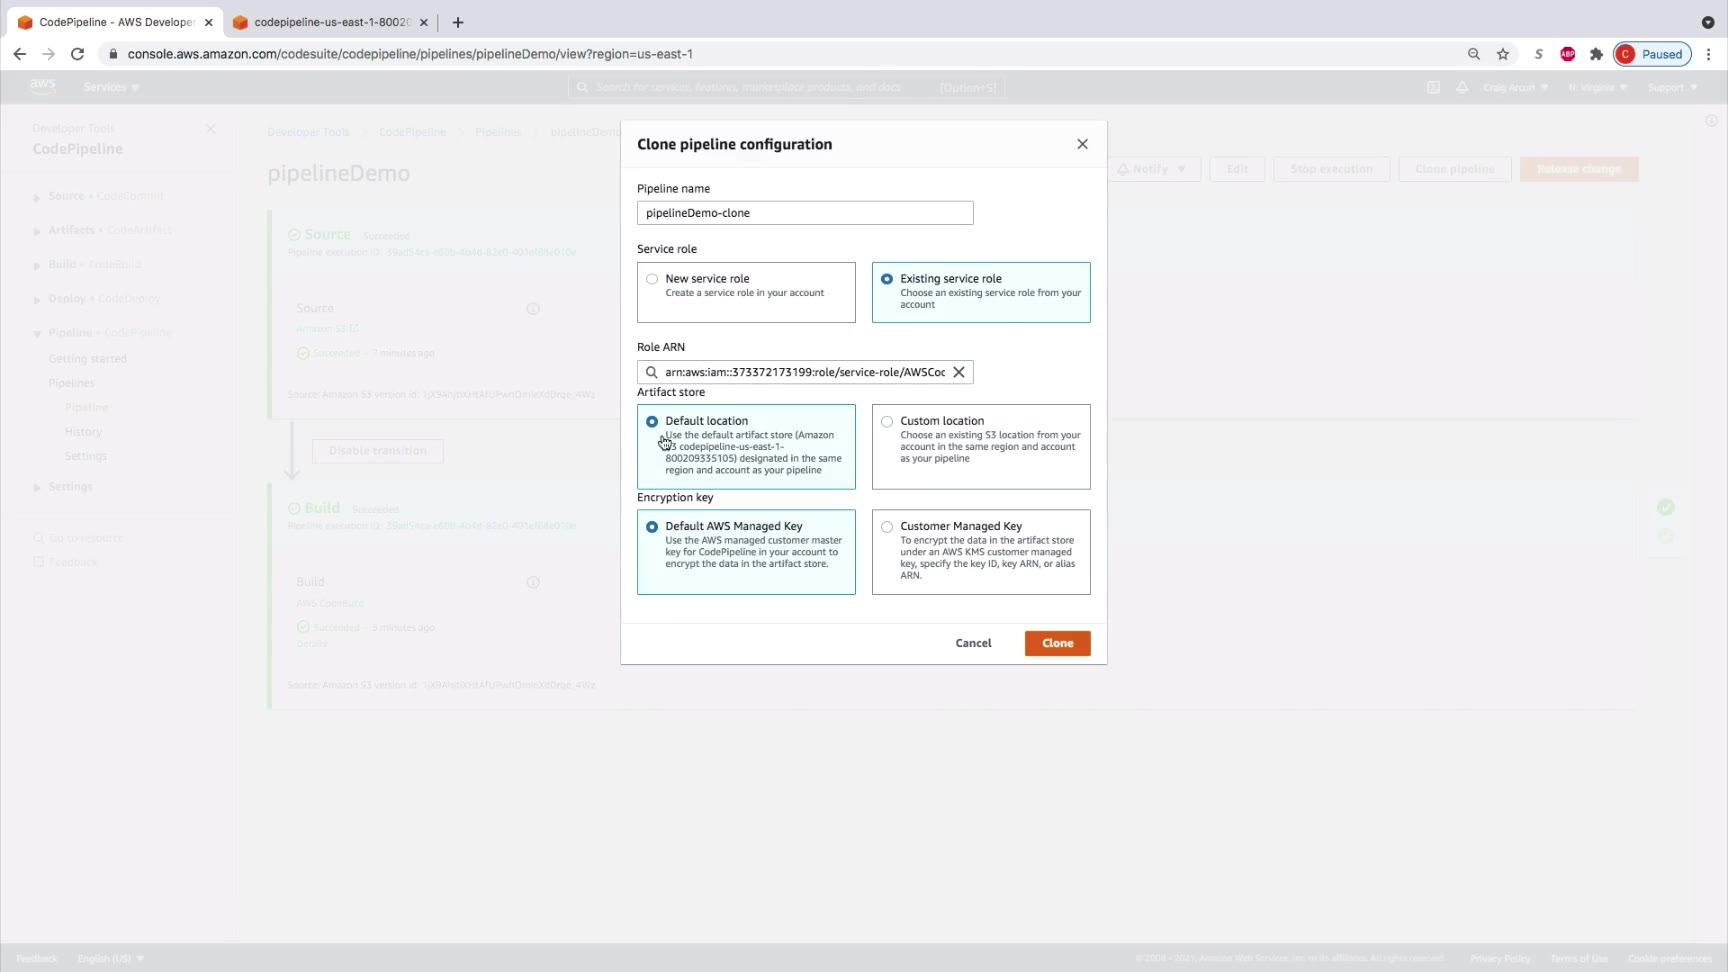Close the CodePipeline browser tab
1728x972 pixels.
click(x=208, y=22)
